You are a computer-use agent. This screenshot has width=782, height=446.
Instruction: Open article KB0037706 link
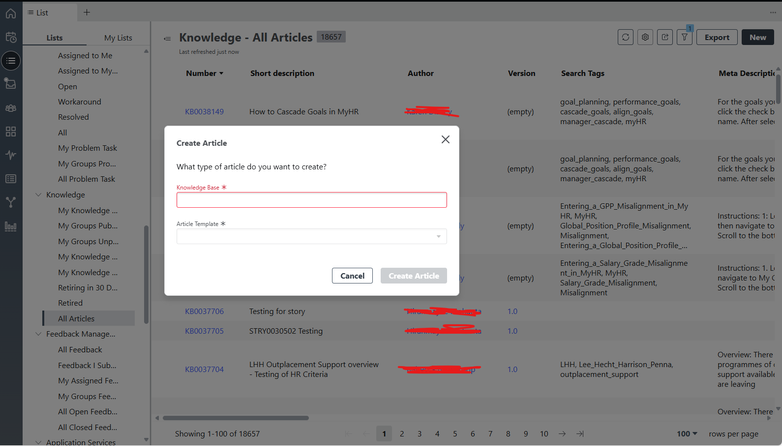[x=204, y=311]
